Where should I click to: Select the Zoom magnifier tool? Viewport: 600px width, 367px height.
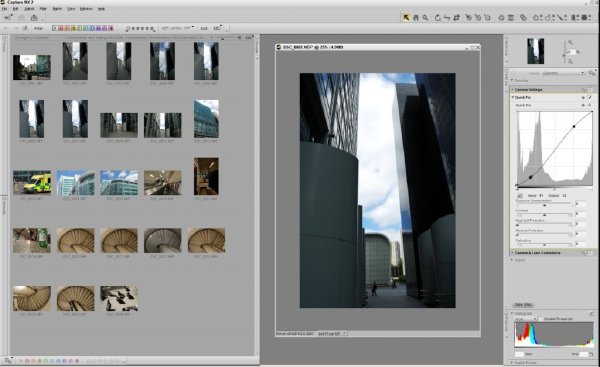pos(426,18)
